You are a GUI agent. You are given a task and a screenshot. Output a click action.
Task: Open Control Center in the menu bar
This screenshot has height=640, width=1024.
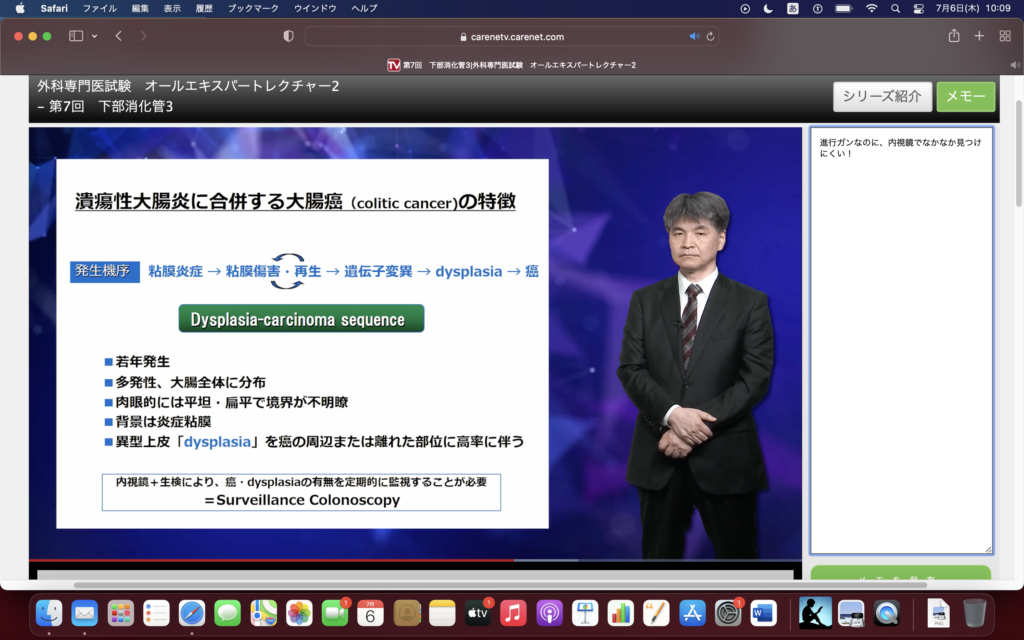tap(919, 8)
